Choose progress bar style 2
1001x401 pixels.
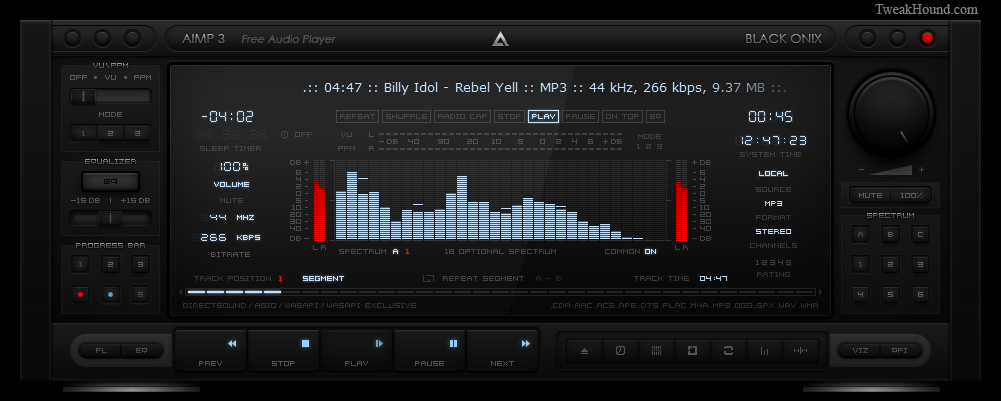pyautogui.click(x=110, y=264)
